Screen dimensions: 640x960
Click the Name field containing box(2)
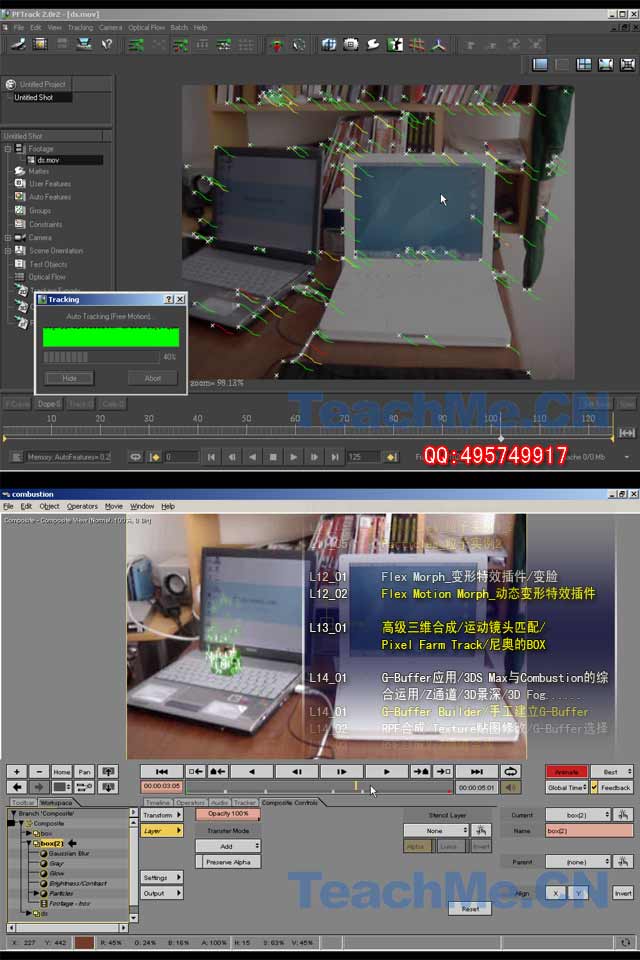point(589,830)
